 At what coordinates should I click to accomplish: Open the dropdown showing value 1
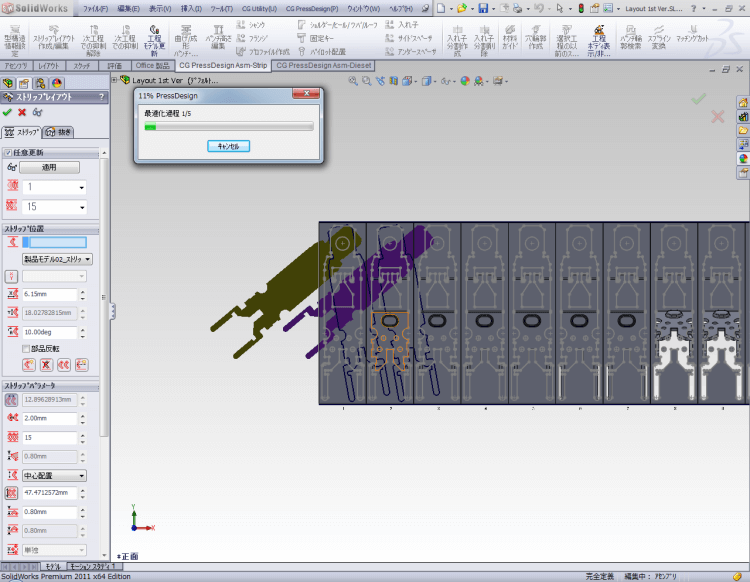[x=55, y=187]
